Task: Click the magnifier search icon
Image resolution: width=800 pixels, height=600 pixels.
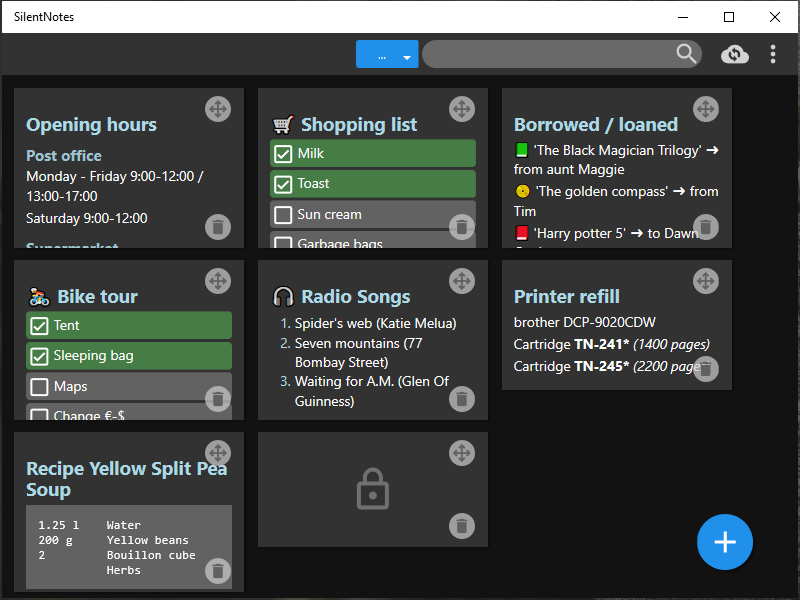Action: [686, 54]
